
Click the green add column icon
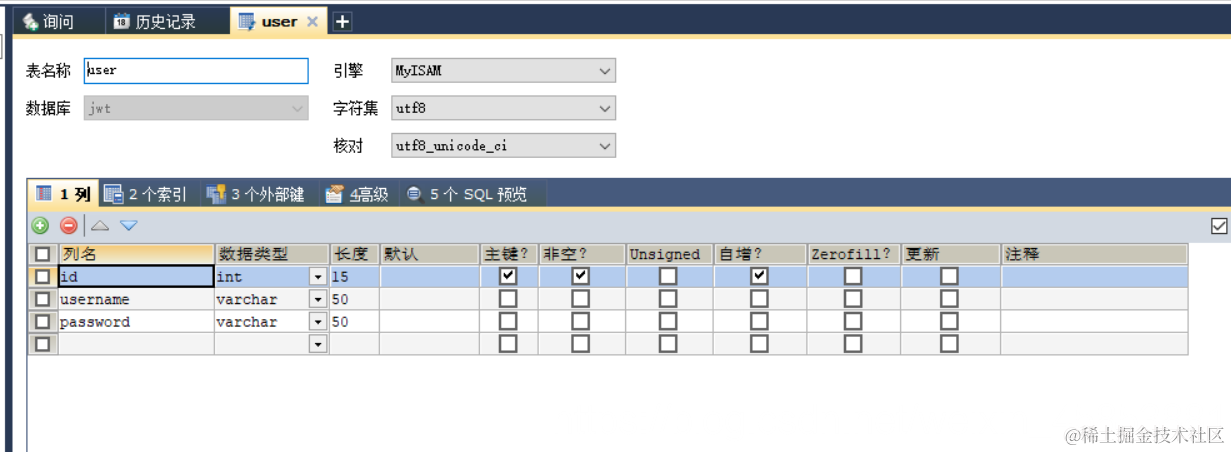point(41,226)
